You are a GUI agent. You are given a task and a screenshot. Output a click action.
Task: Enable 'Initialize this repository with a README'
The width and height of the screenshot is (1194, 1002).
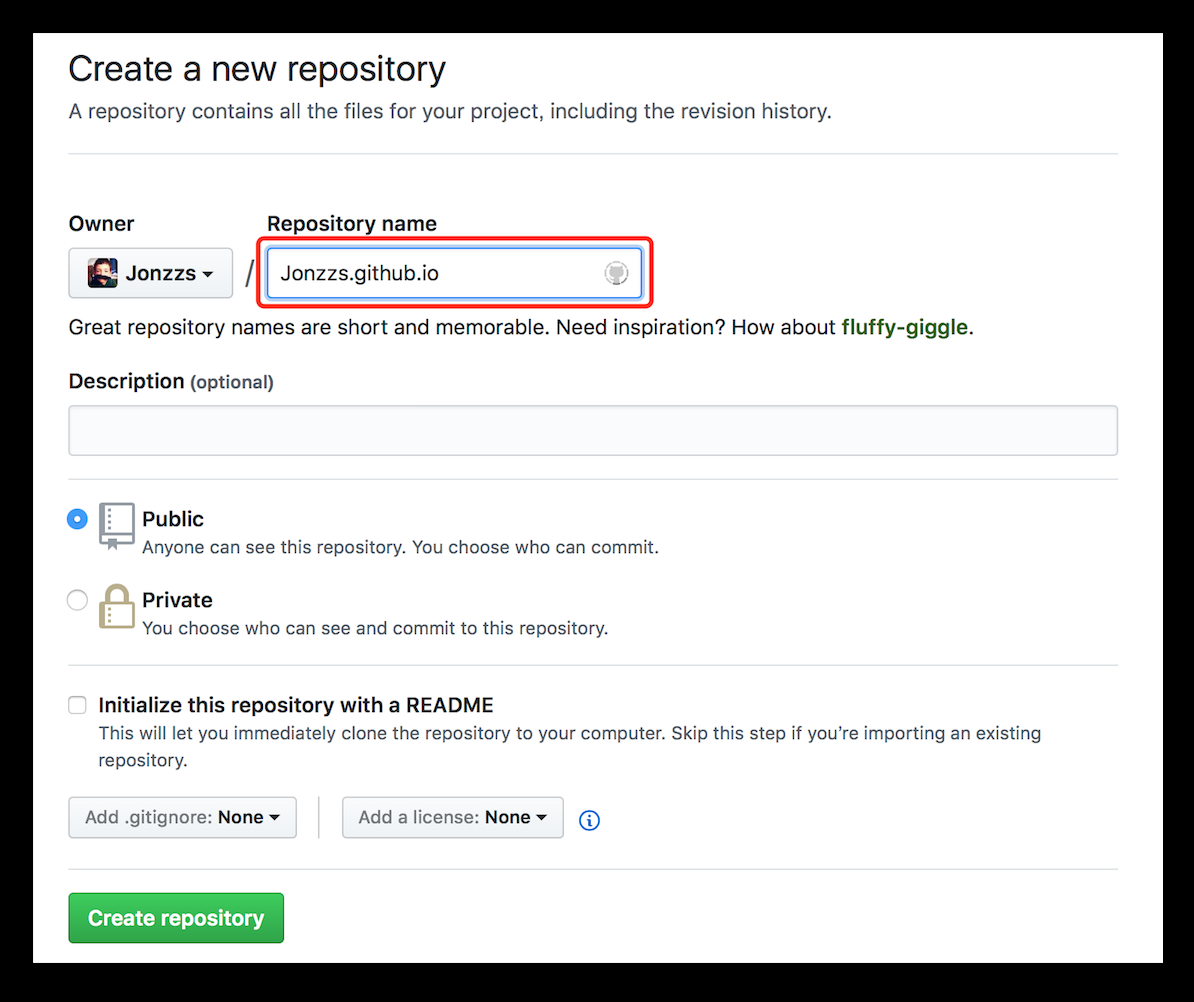click(77, 704)
